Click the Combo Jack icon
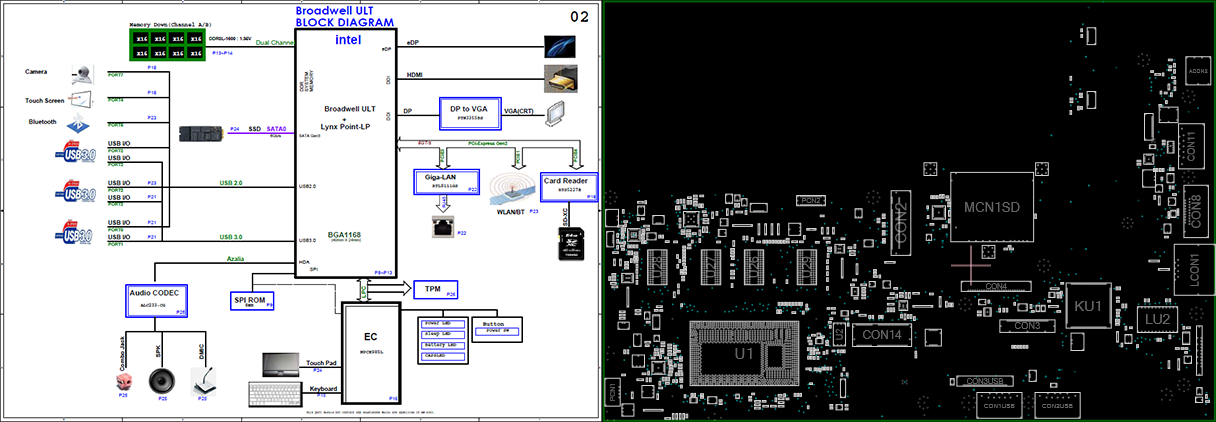Image resolution: width=1216 pixels, height=422 pixels. pyautogui.click(x=123, y=381)
